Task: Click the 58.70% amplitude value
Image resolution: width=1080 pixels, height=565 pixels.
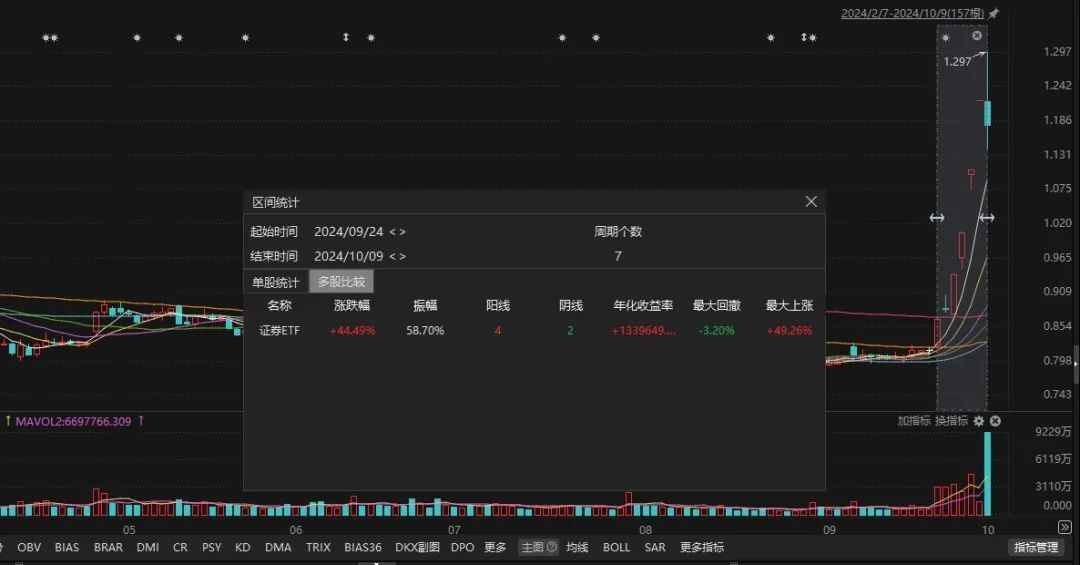Action: [x=425, y=331]
